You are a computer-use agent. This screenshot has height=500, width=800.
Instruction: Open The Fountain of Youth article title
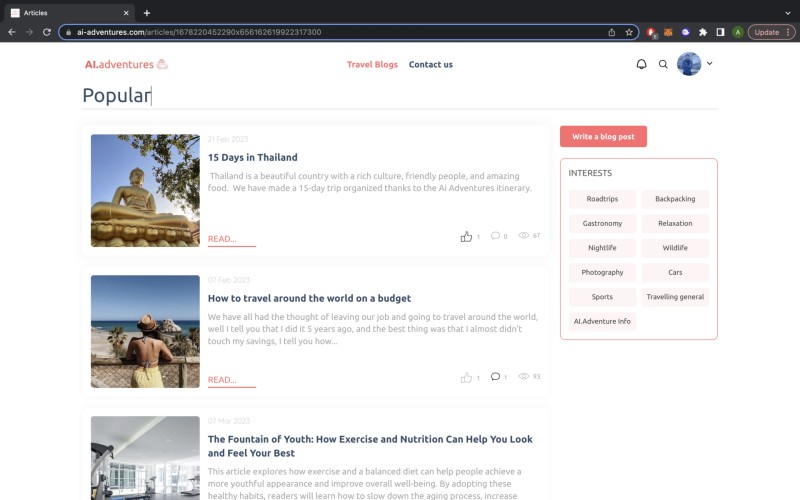pos(370,446)
